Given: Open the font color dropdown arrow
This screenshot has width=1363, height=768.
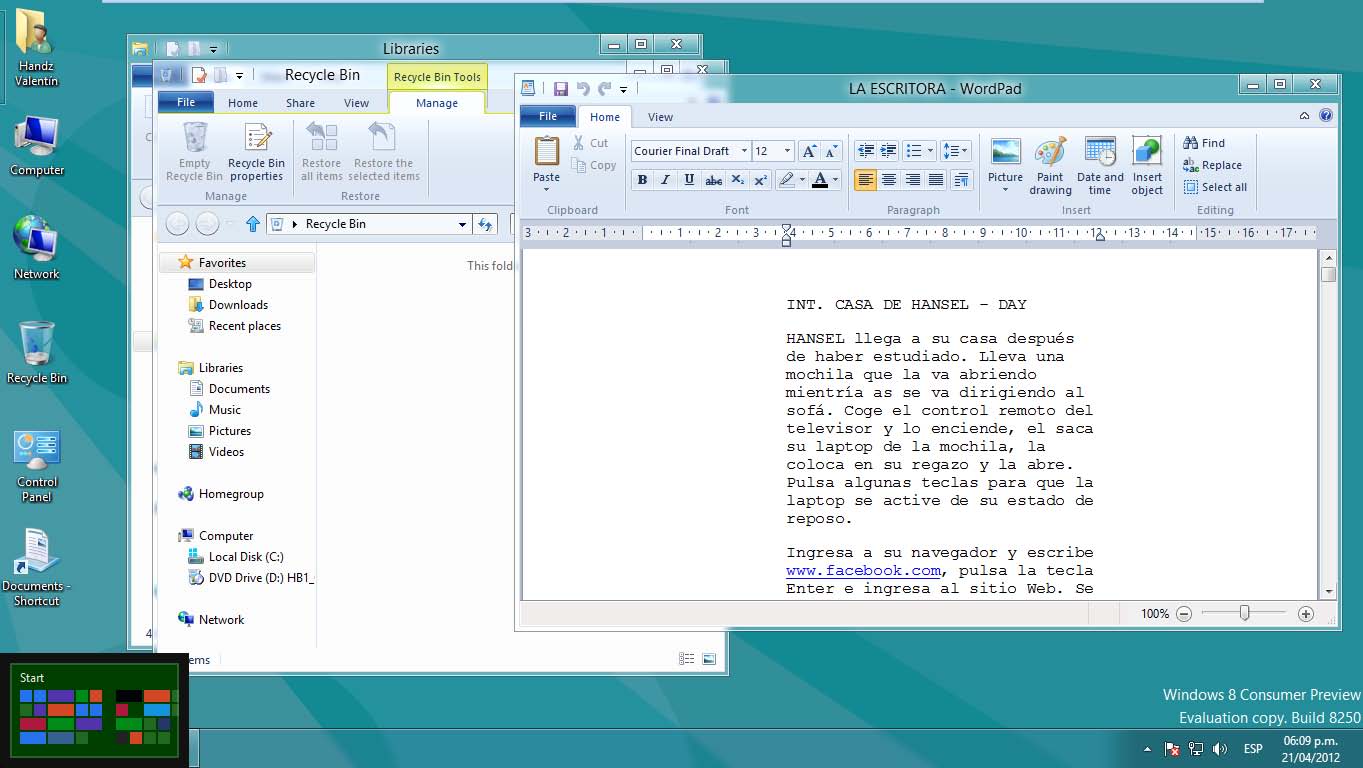Looking at the screenshot, I should (836, 180).
